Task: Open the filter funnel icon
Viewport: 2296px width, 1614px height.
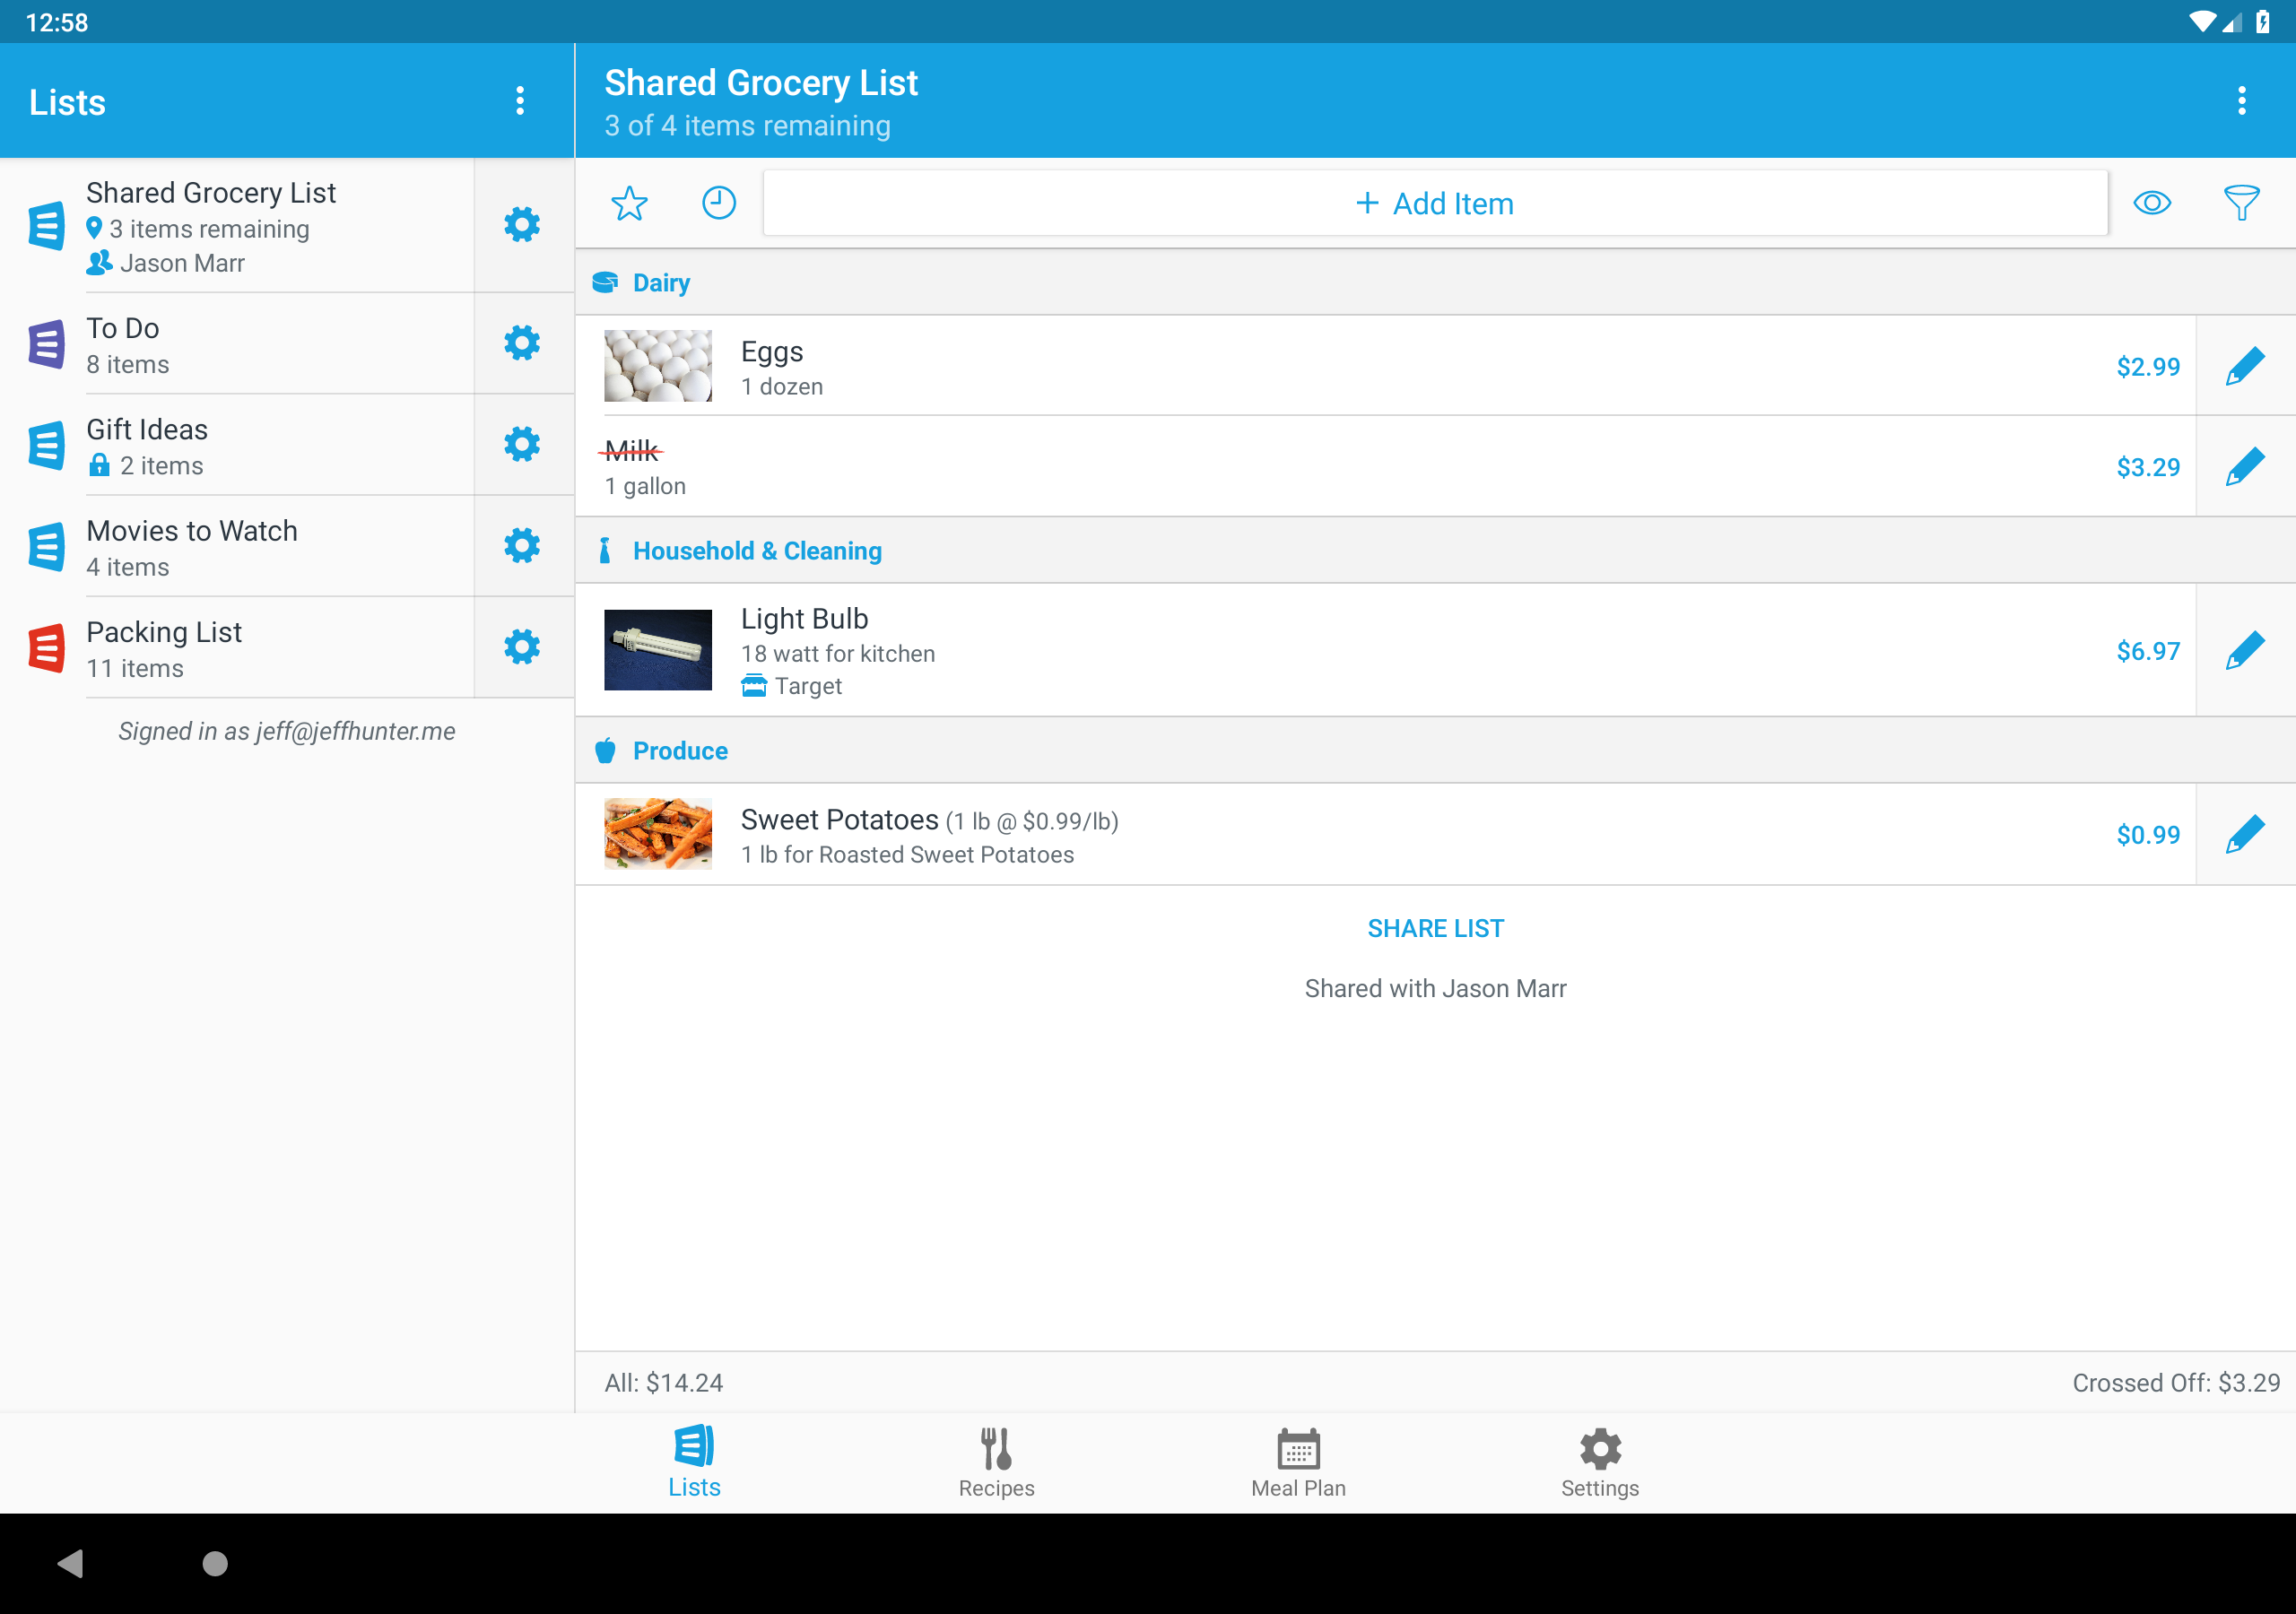Action: coord(2241,203)
